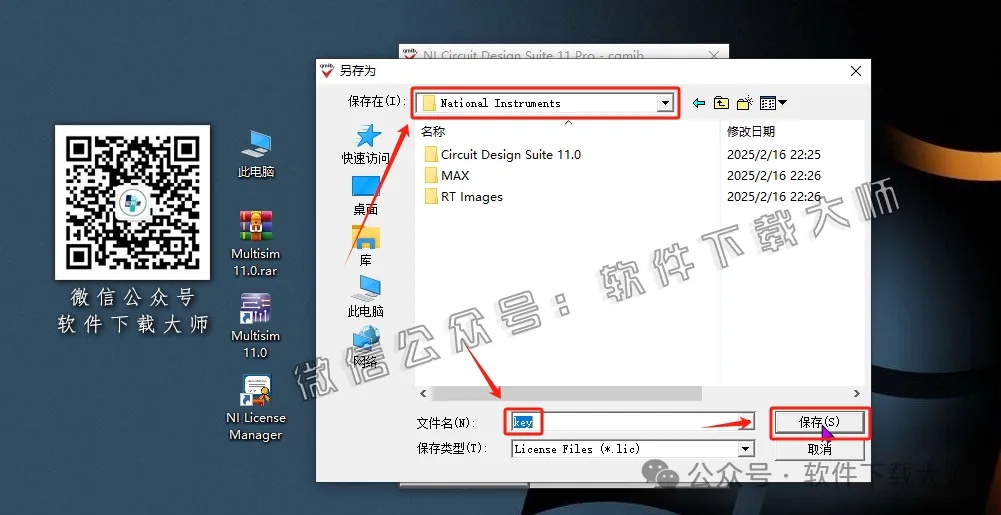Open the Circuit Design Suite 11.0 folder
Image resolution: width=1001 pixels, height=515 pixels.
[x=503, y=154]
